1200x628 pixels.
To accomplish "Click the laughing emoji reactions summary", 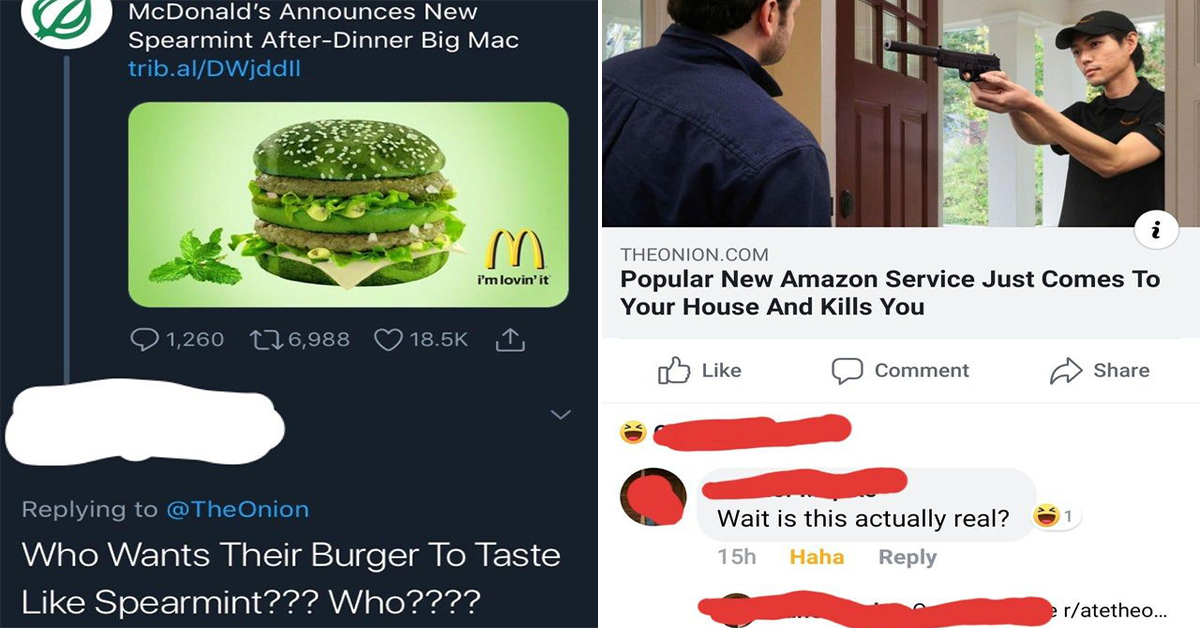I will coord(633,432).
